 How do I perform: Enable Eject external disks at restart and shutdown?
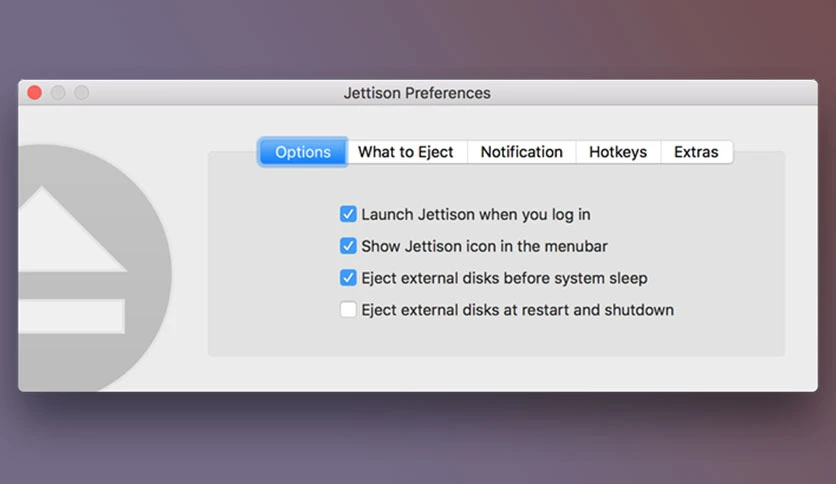pyautogui.click(x=348, y=310)
